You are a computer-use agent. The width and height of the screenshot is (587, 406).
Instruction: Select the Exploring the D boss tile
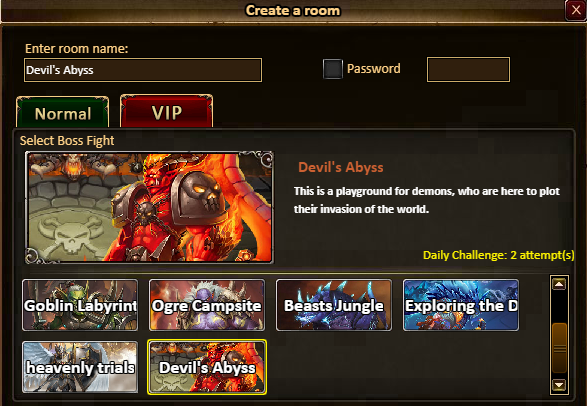point(461,305)
